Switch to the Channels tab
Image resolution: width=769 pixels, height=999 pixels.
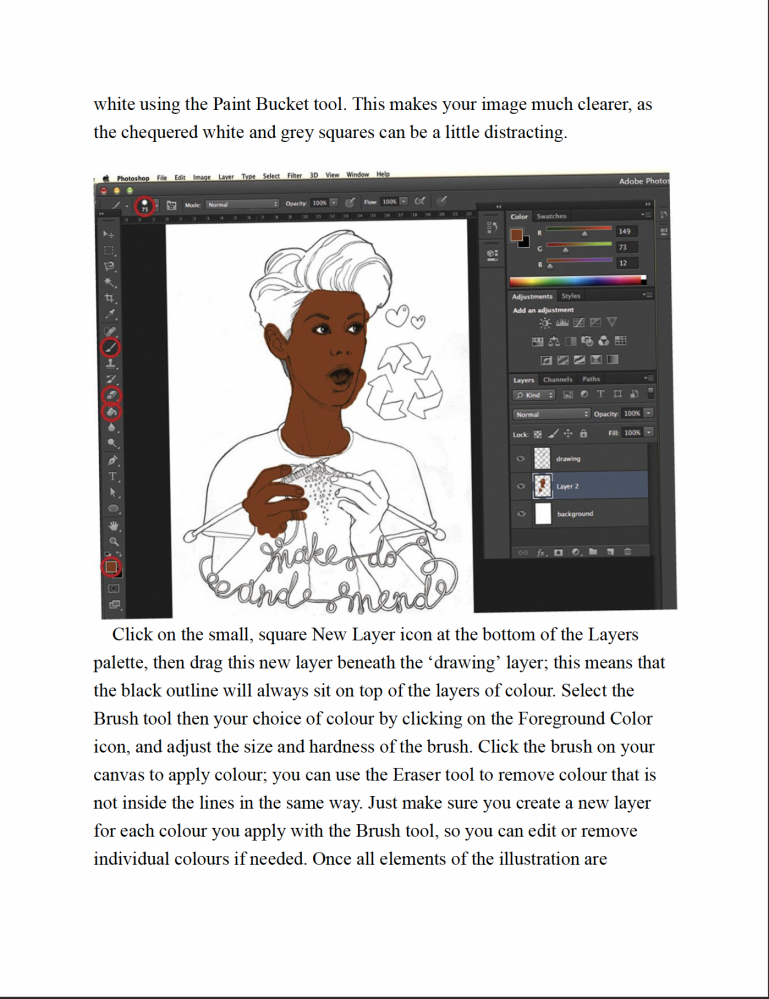click(x=555, y=380)
